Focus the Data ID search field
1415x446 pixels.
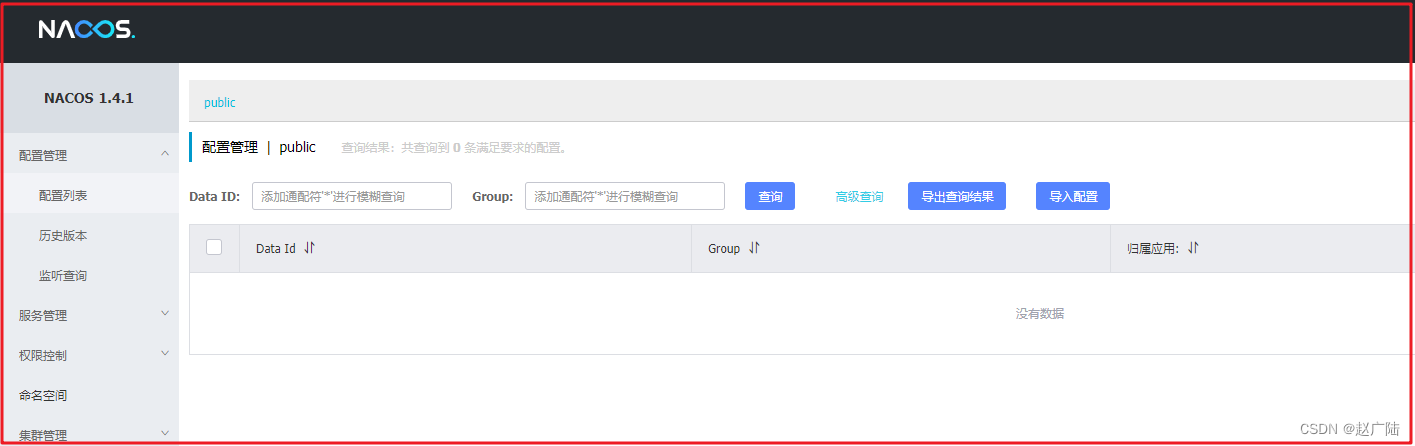(x=352, y=196)
